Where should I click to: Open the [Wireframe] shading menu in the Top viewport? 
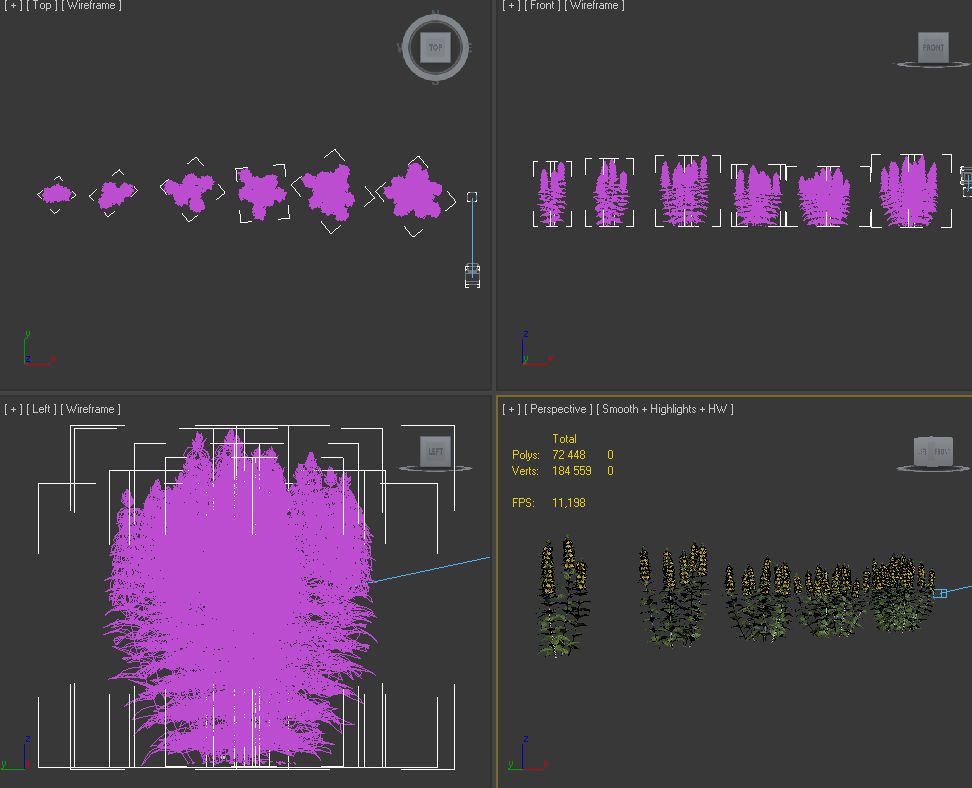tap(91, 6)
